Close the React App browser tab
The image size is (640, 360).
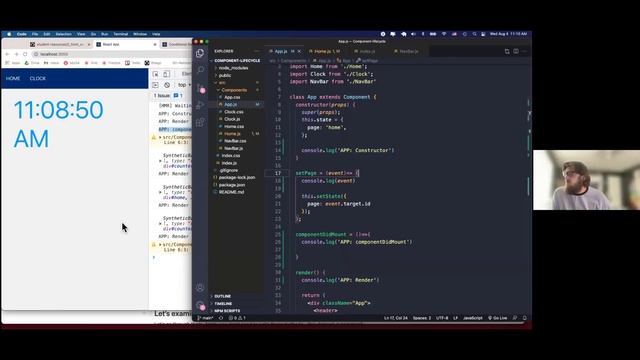coord(155,44)
